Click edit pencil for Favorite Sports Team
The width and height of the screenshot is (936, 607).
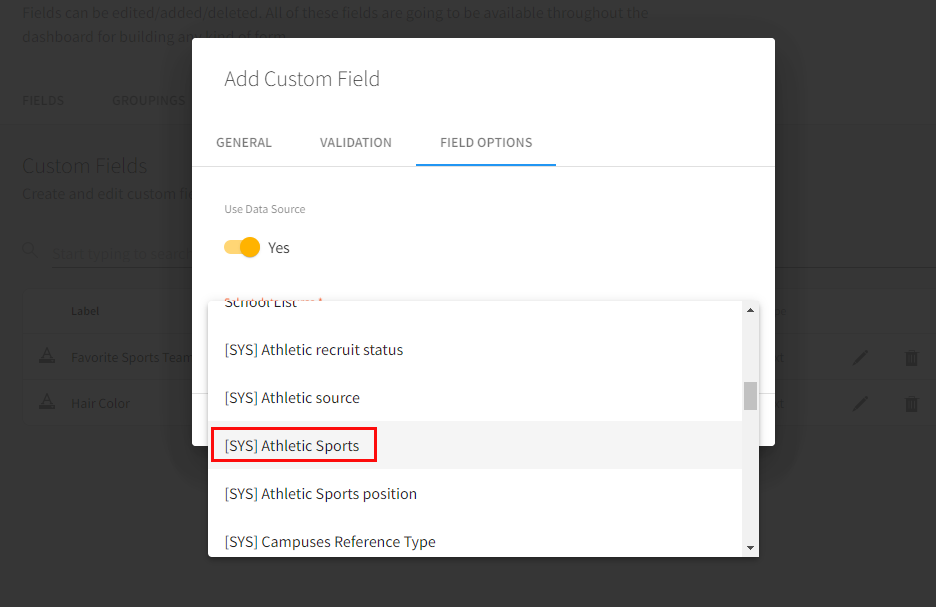pyautogui.click(x=860, y=358)
